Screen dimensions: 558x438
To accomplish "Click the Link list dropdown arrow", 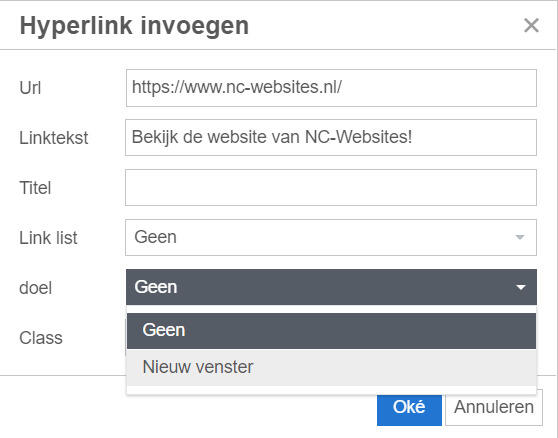I will (520, 237).
